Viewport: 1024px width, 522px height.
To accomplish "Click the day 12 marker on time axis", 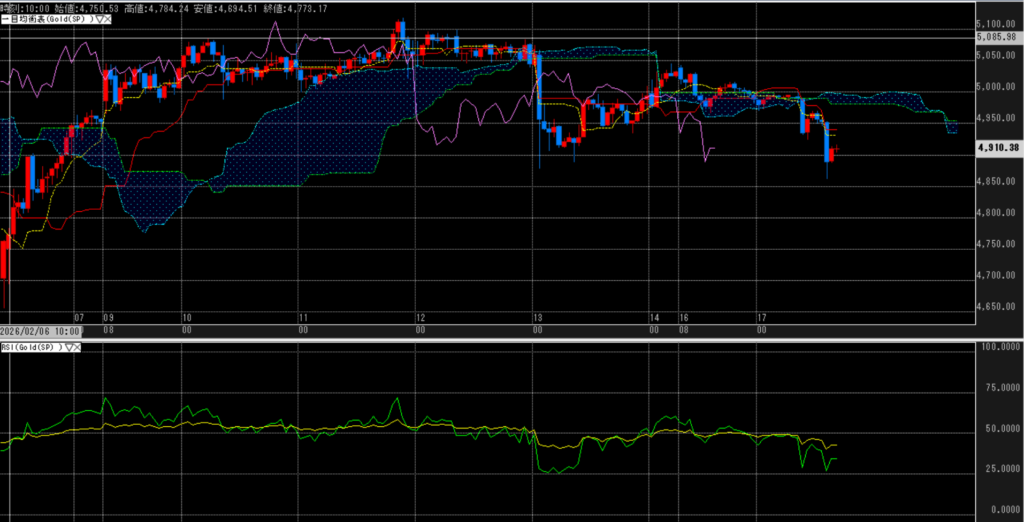I will click(x=420, y=317).
